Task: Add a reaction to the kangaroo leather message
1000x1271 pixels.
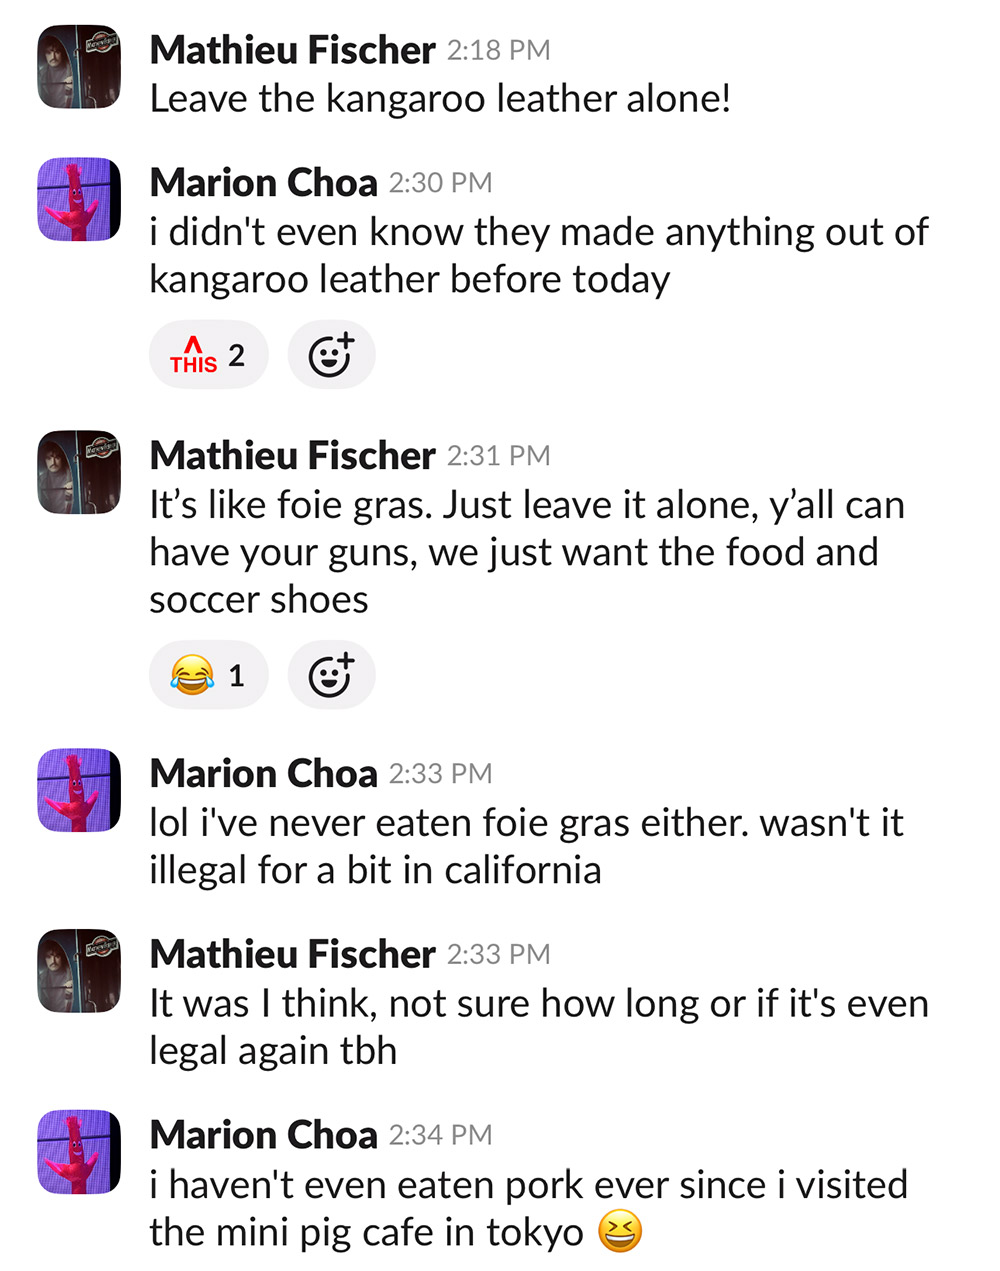Action: pos(331,355)
